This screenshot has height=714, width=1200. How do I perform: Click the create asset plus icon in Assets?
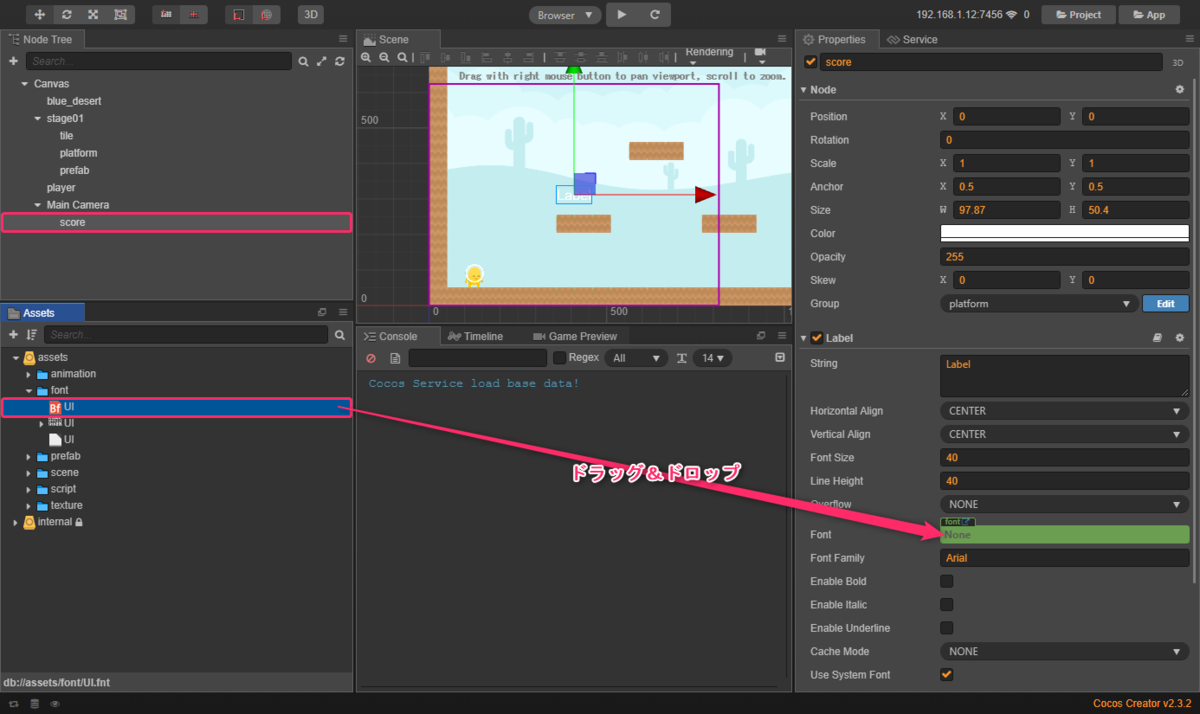[x=13, y=335]
